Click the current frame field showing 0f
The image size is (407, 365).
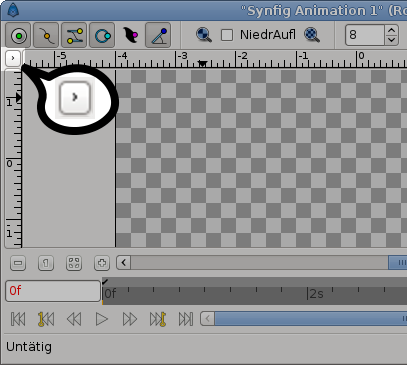tap(53, 291)
